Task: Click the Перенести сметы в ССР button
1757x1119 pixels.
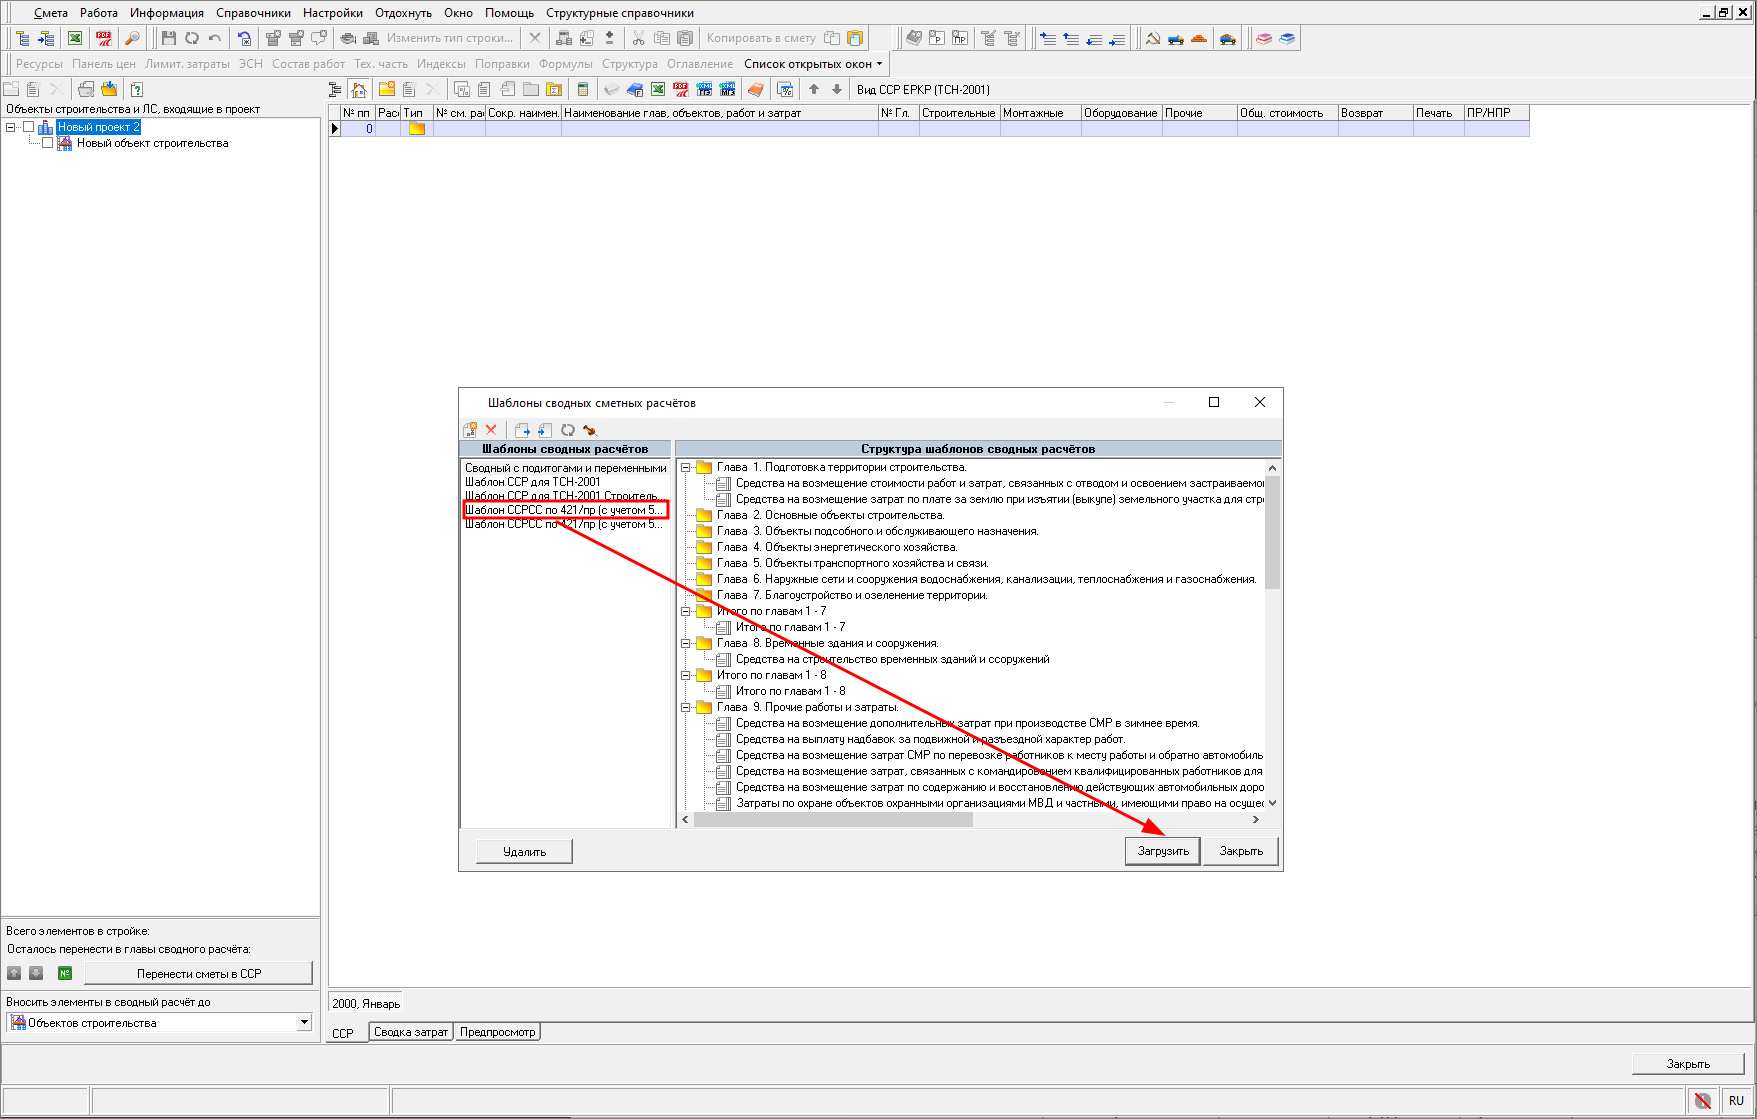Action: click(198, 973)
